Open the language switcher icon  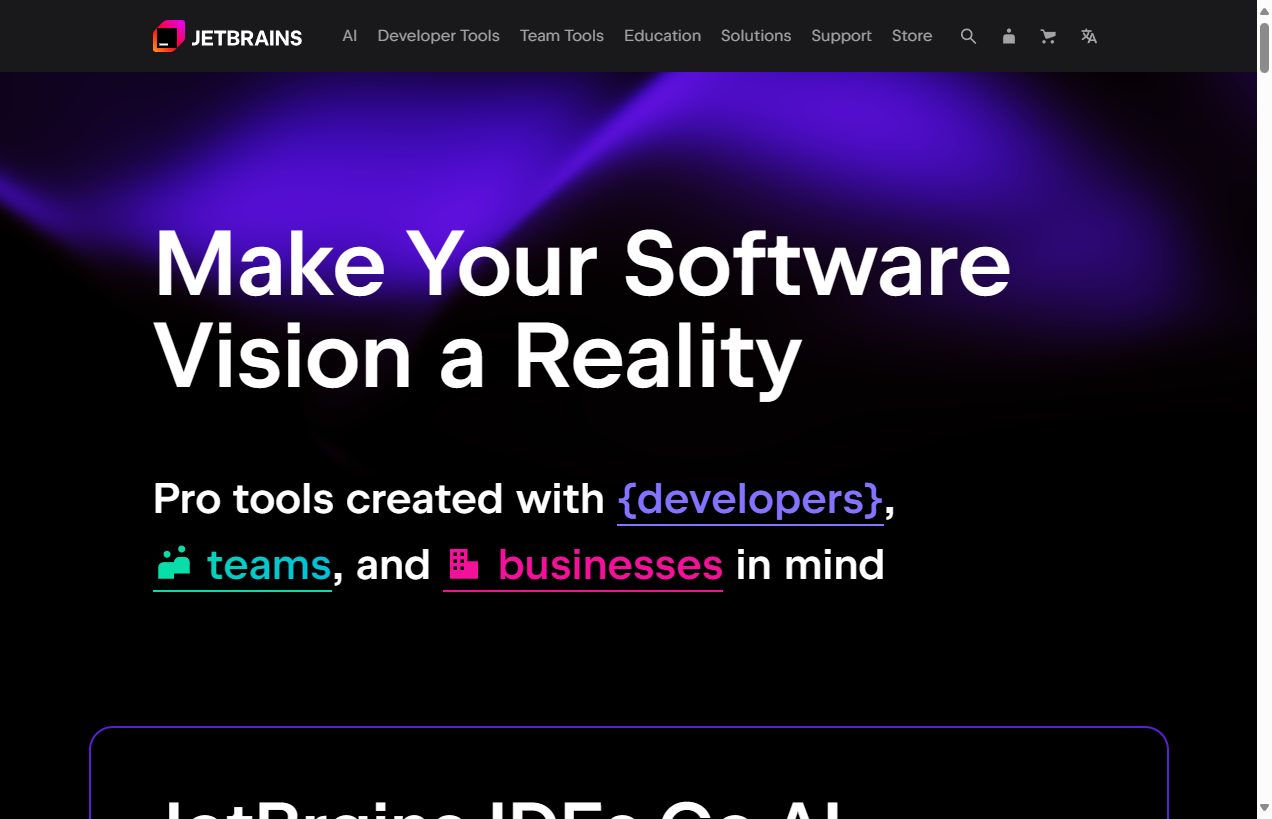click(x=1088, y=36)
